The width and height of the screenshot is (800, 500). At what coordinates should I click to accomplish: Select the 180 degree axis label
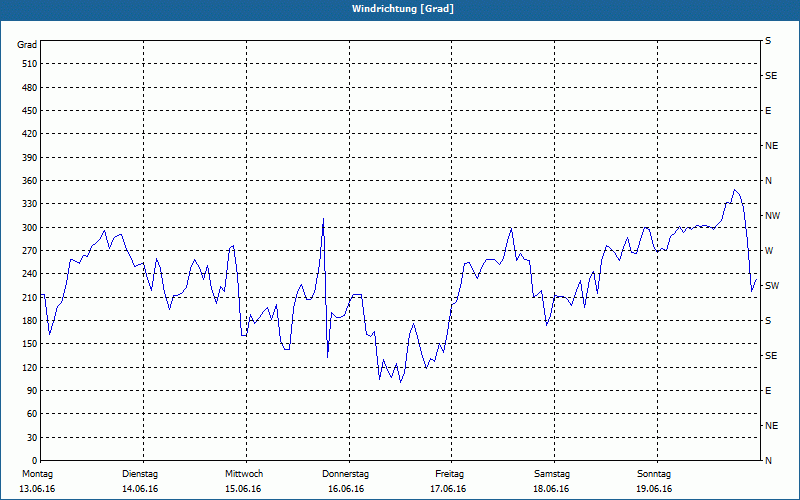pyautogui.click(x=29, y=321)
